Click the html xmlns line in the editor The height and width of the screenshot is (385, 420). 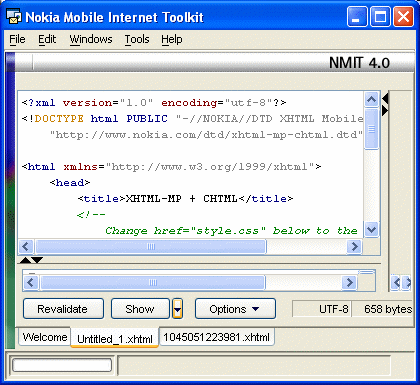[x=171, y=166]
